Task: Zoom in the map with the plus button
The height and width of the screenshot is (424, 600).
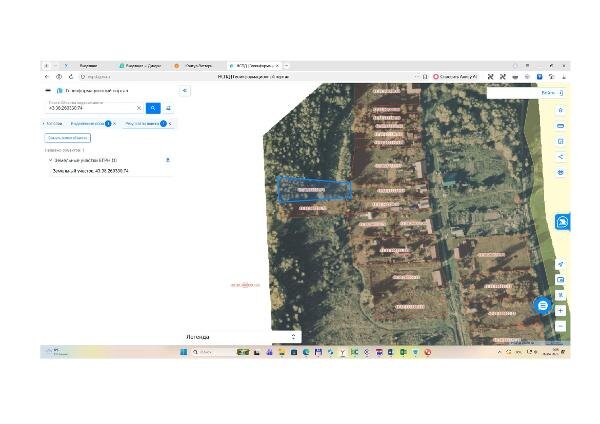Action: [x=561, y=311]
